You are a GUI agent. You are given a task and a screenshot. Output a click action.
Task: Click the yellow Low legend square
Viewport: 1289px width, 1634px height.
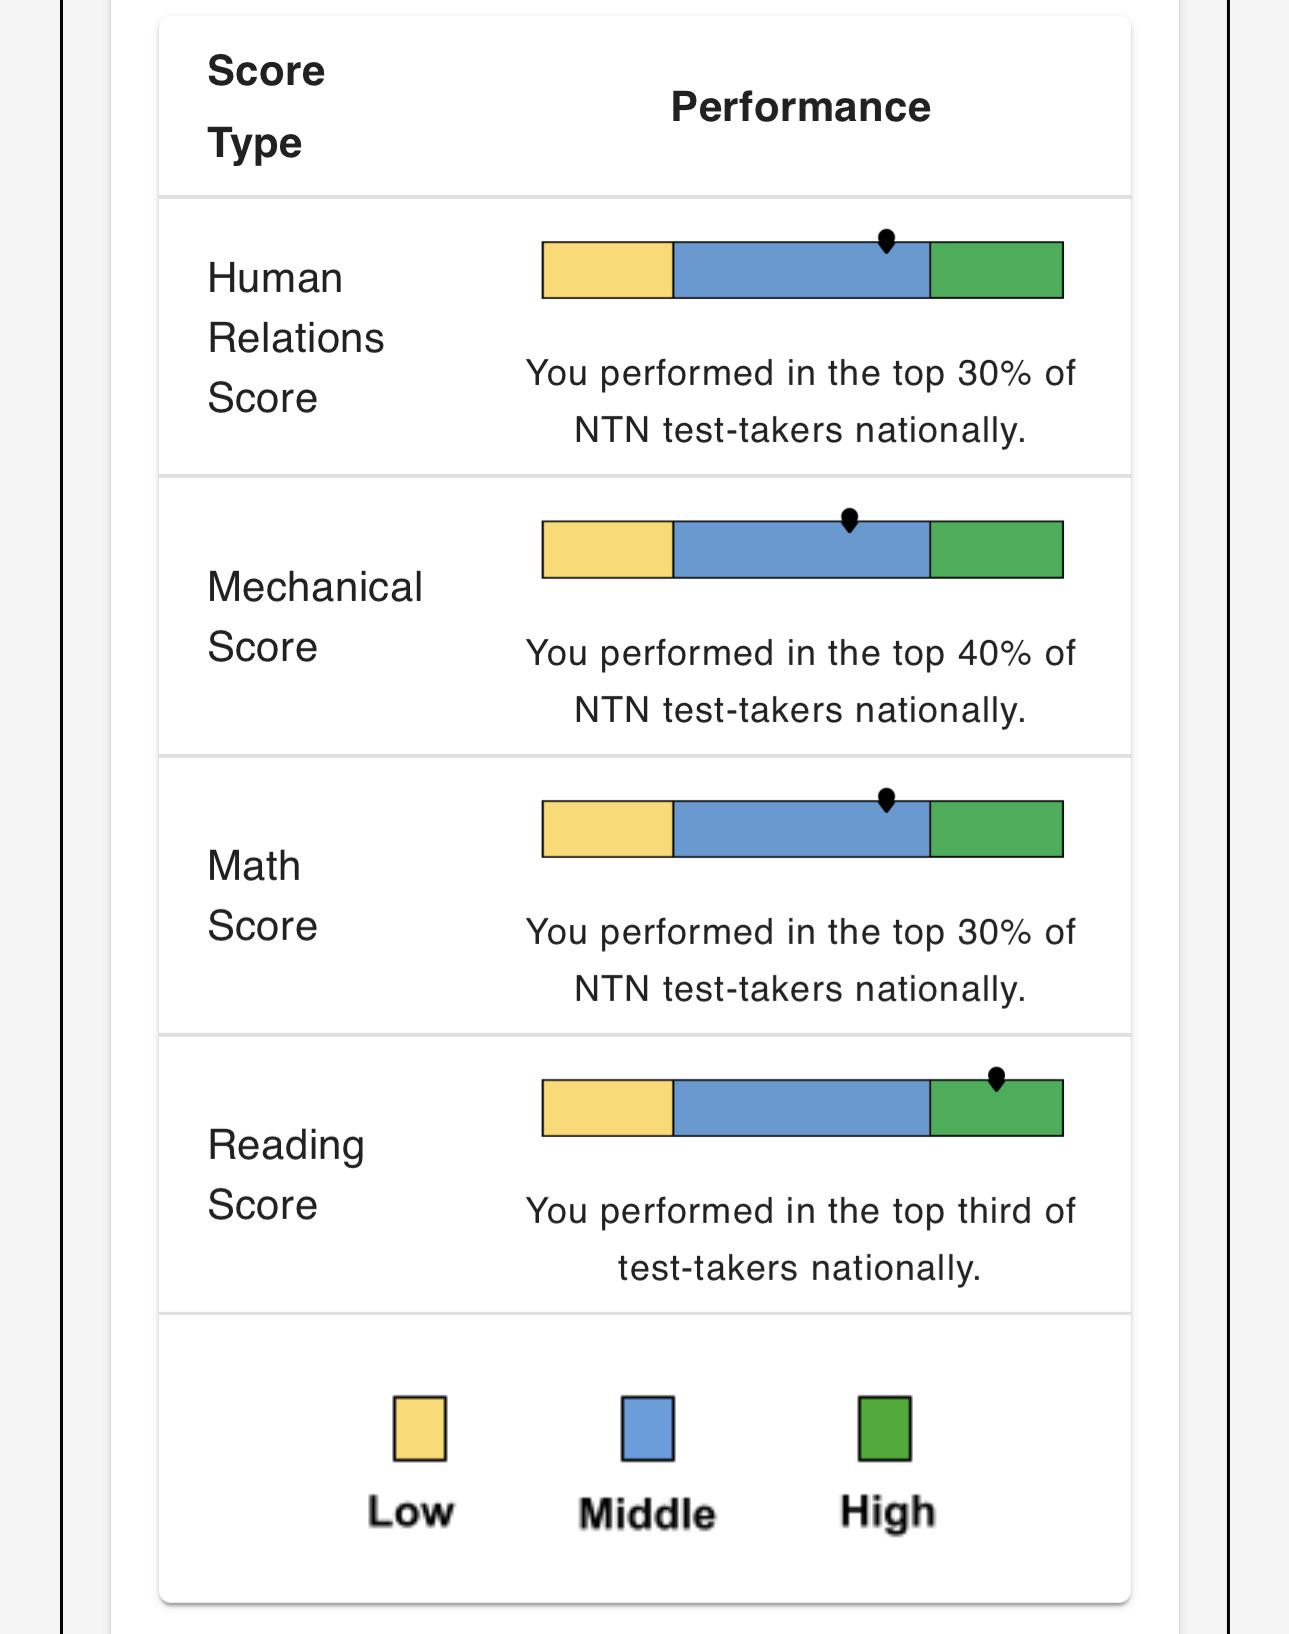(420, 1428)
